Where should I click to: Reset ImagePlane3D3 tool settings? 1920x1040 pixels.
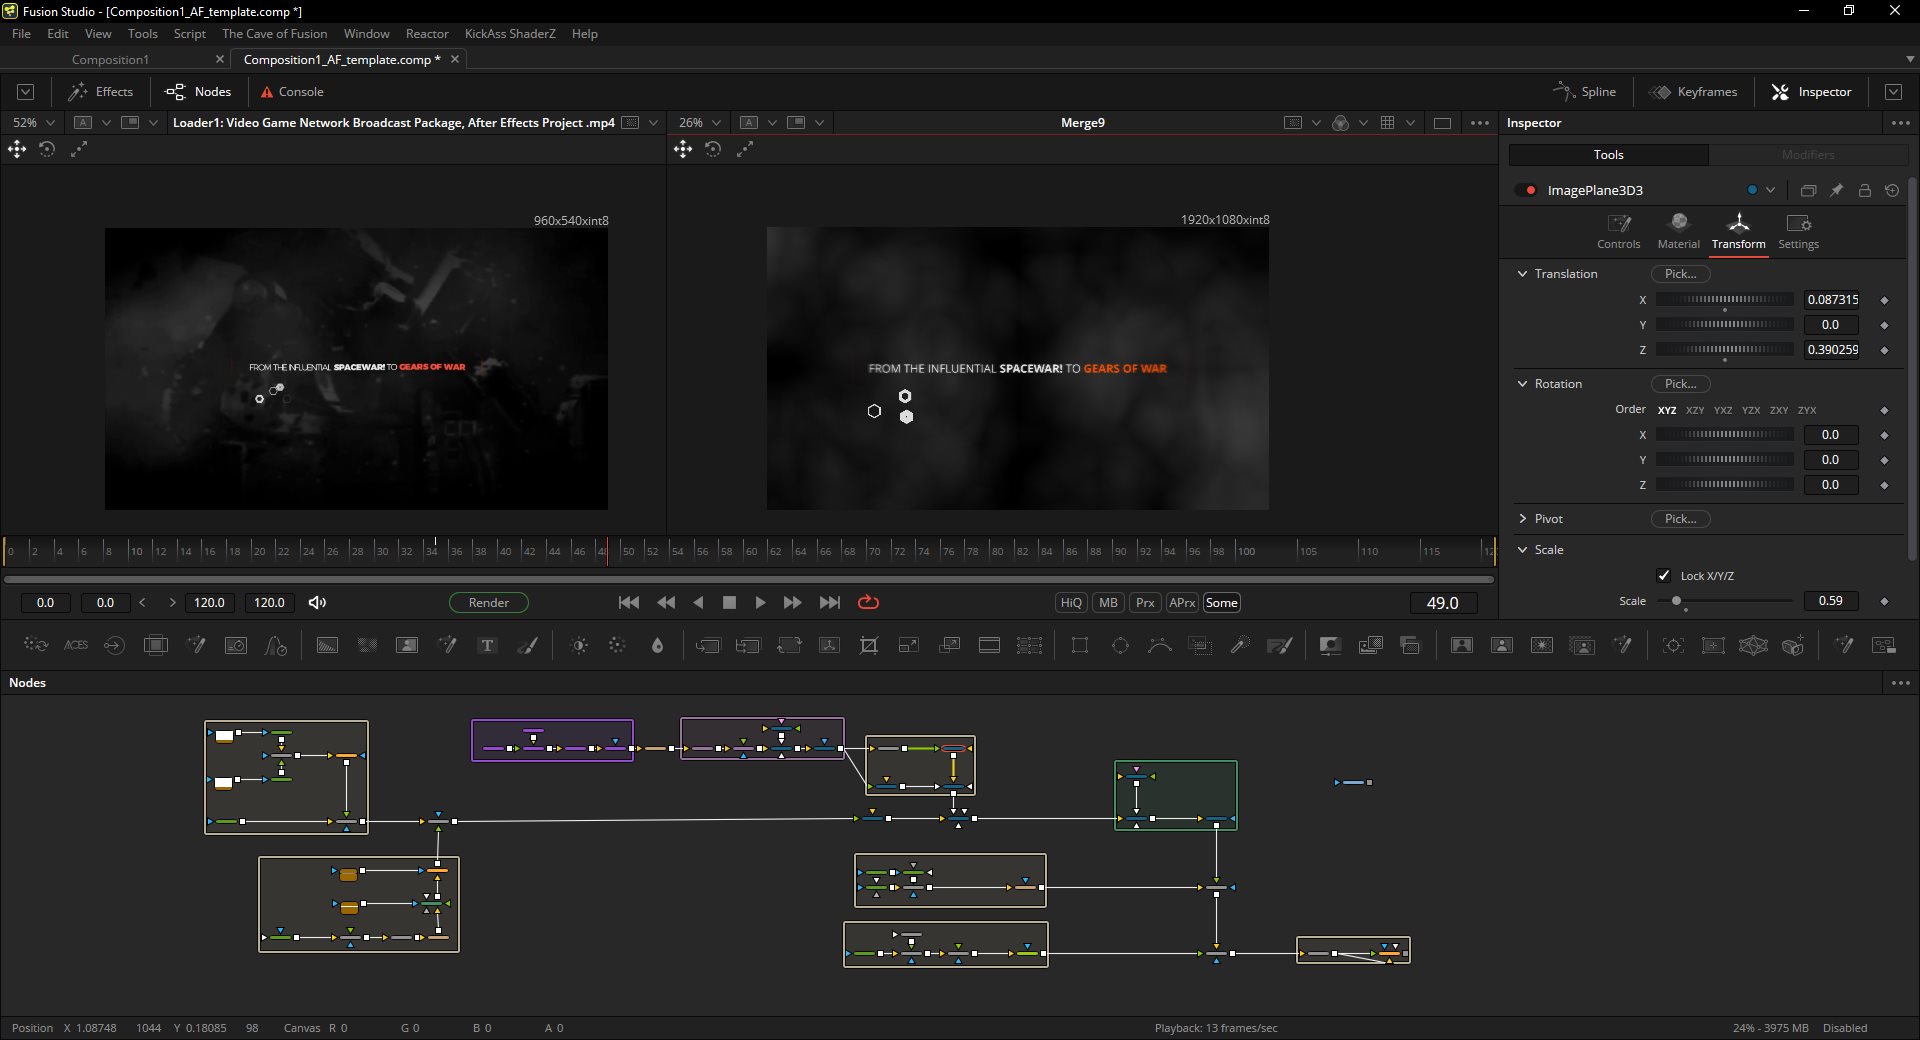pyautogui.click(x=1892, y=190)
